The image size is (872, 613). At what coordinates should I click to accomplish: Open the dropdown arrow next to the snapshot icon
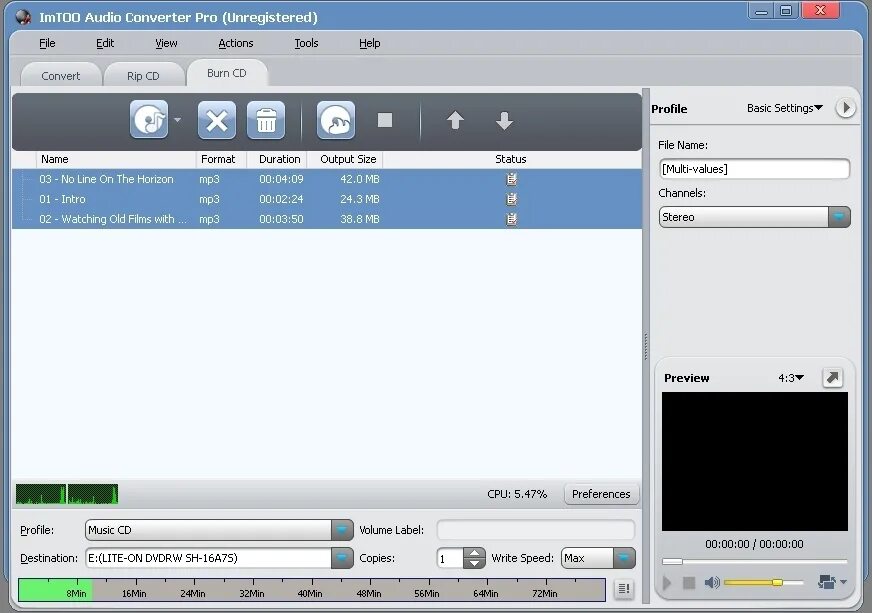point(843,582)
